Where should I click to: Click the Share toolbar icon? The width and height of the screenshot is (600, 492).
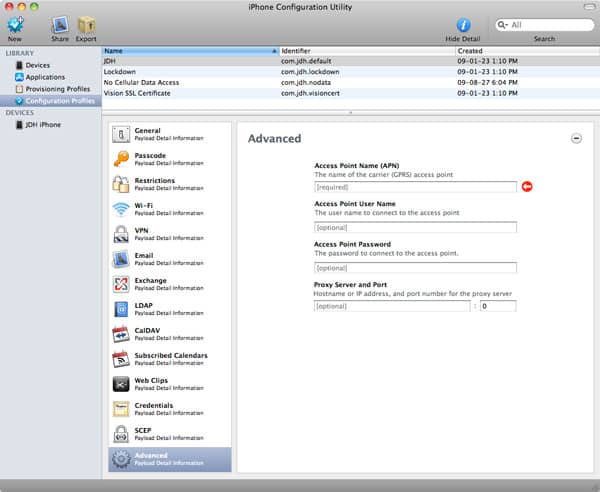[x=60, y=25]
